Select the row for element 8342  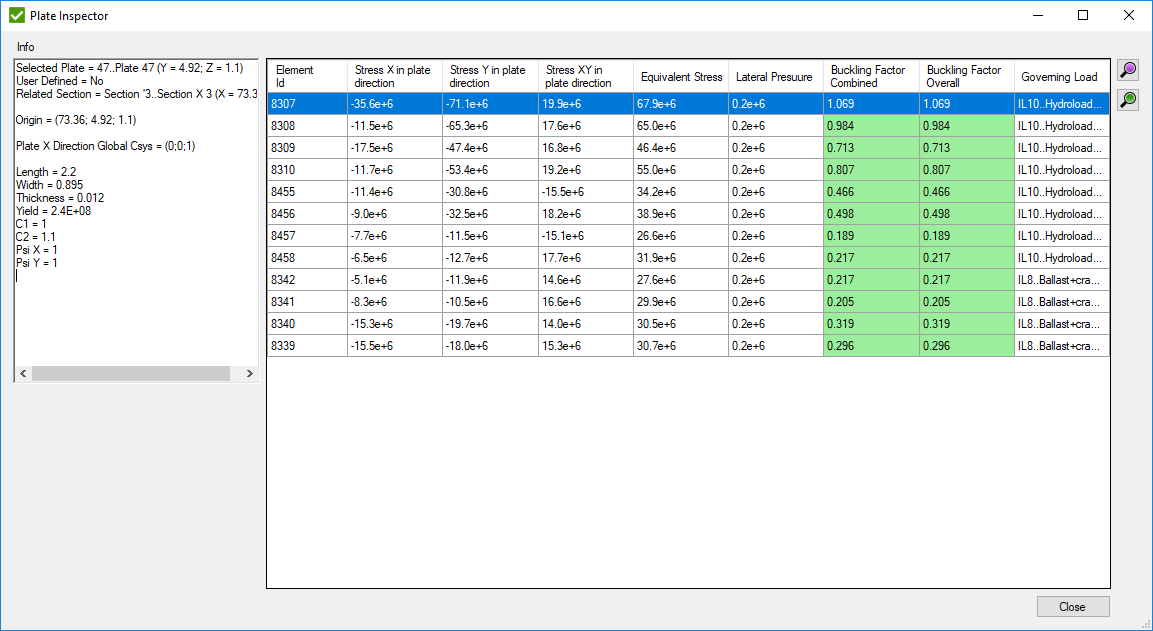tap(688, 280)
